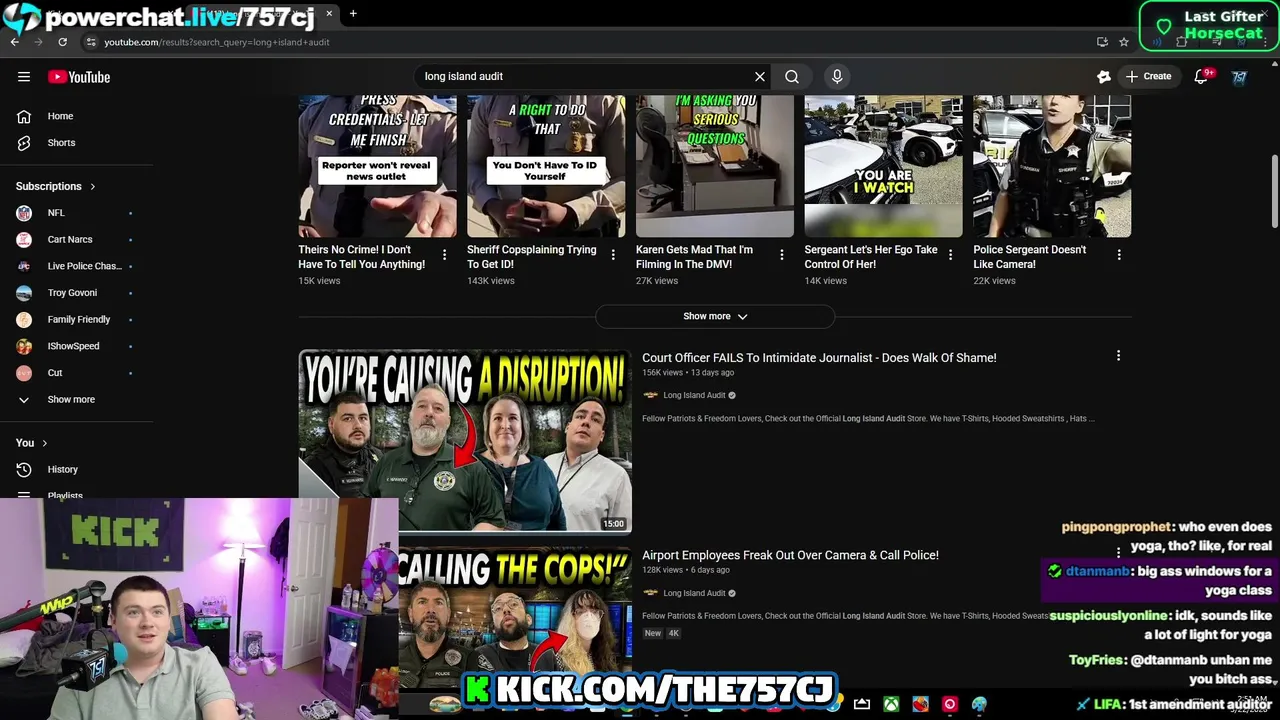Click Create button in YouTube header
Image resolution: width=1280 pixels, height=720 pixels.
(x=1148, y=76)
